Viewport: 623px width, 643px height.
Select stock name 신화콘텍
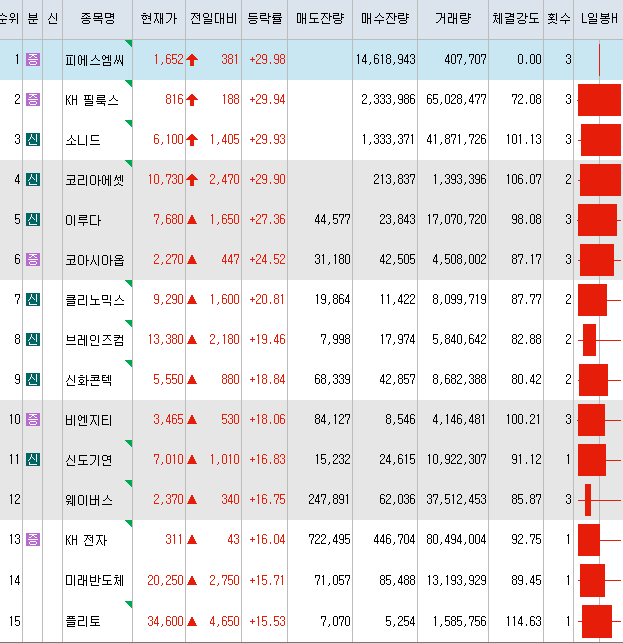tap(89, 380)
